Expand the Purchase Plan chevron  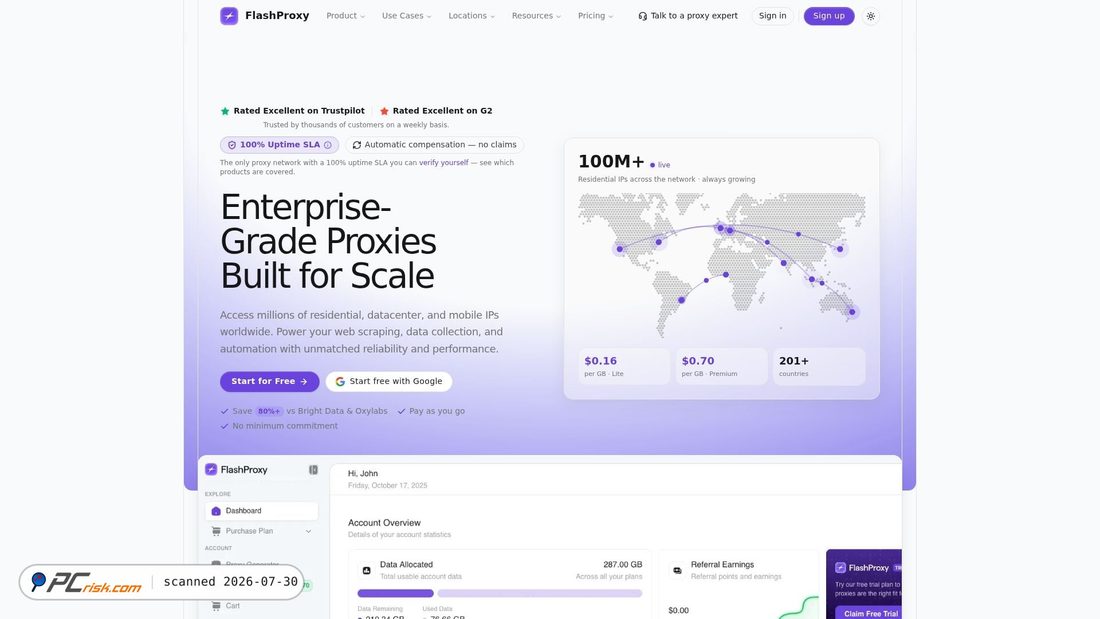(x=308, y=531)
